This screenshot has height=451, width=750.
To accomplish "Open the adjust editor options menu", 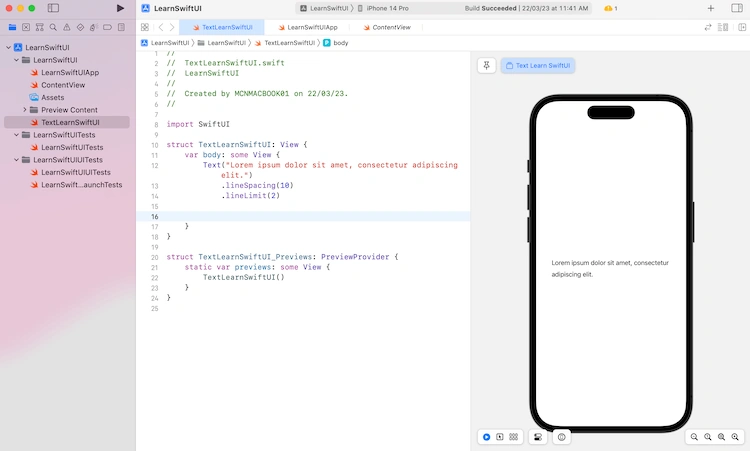I will click(x=723, y=27).
